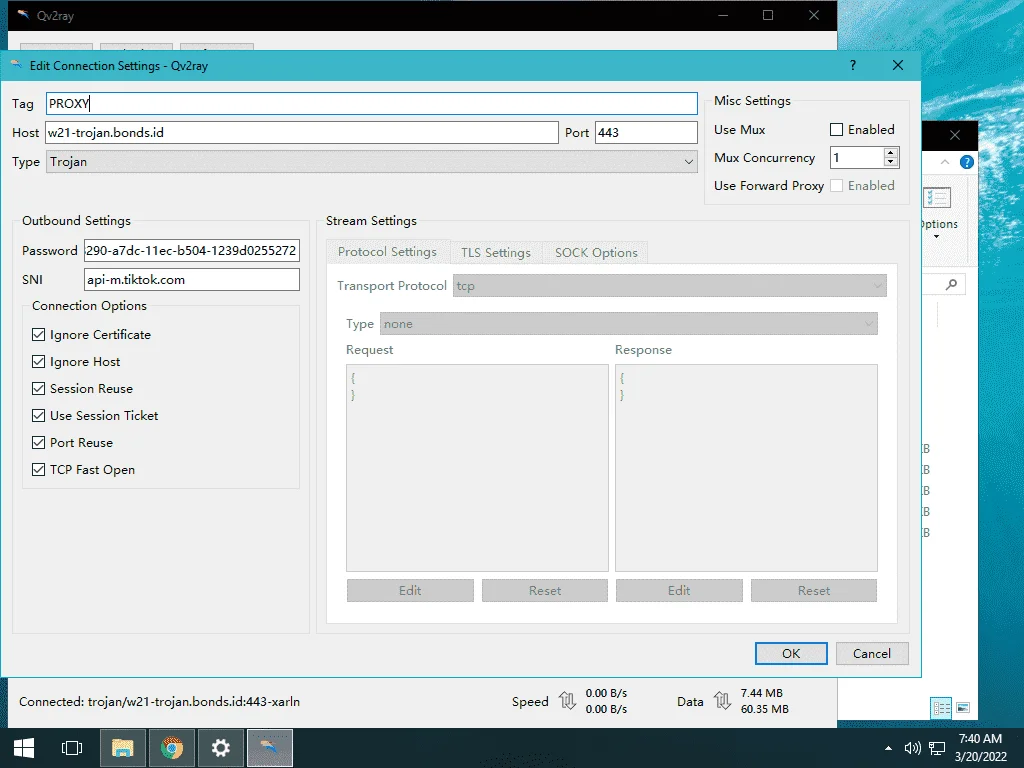Close the Explorer window behind the dialog

955,135
